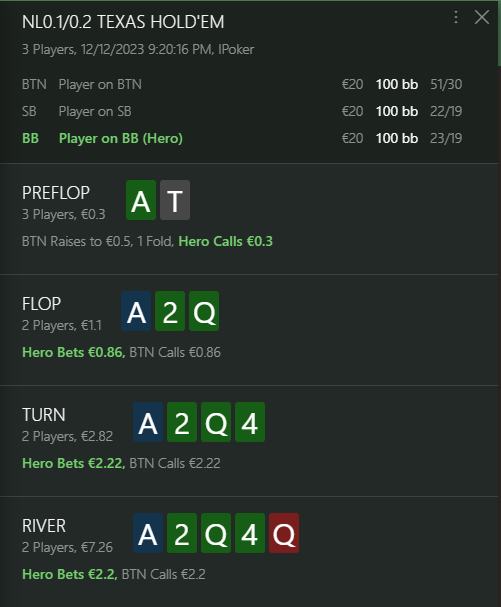The width and height of the screenshot is (501, 607).
Task: Close the hand history panel
Action: point(482,17)
